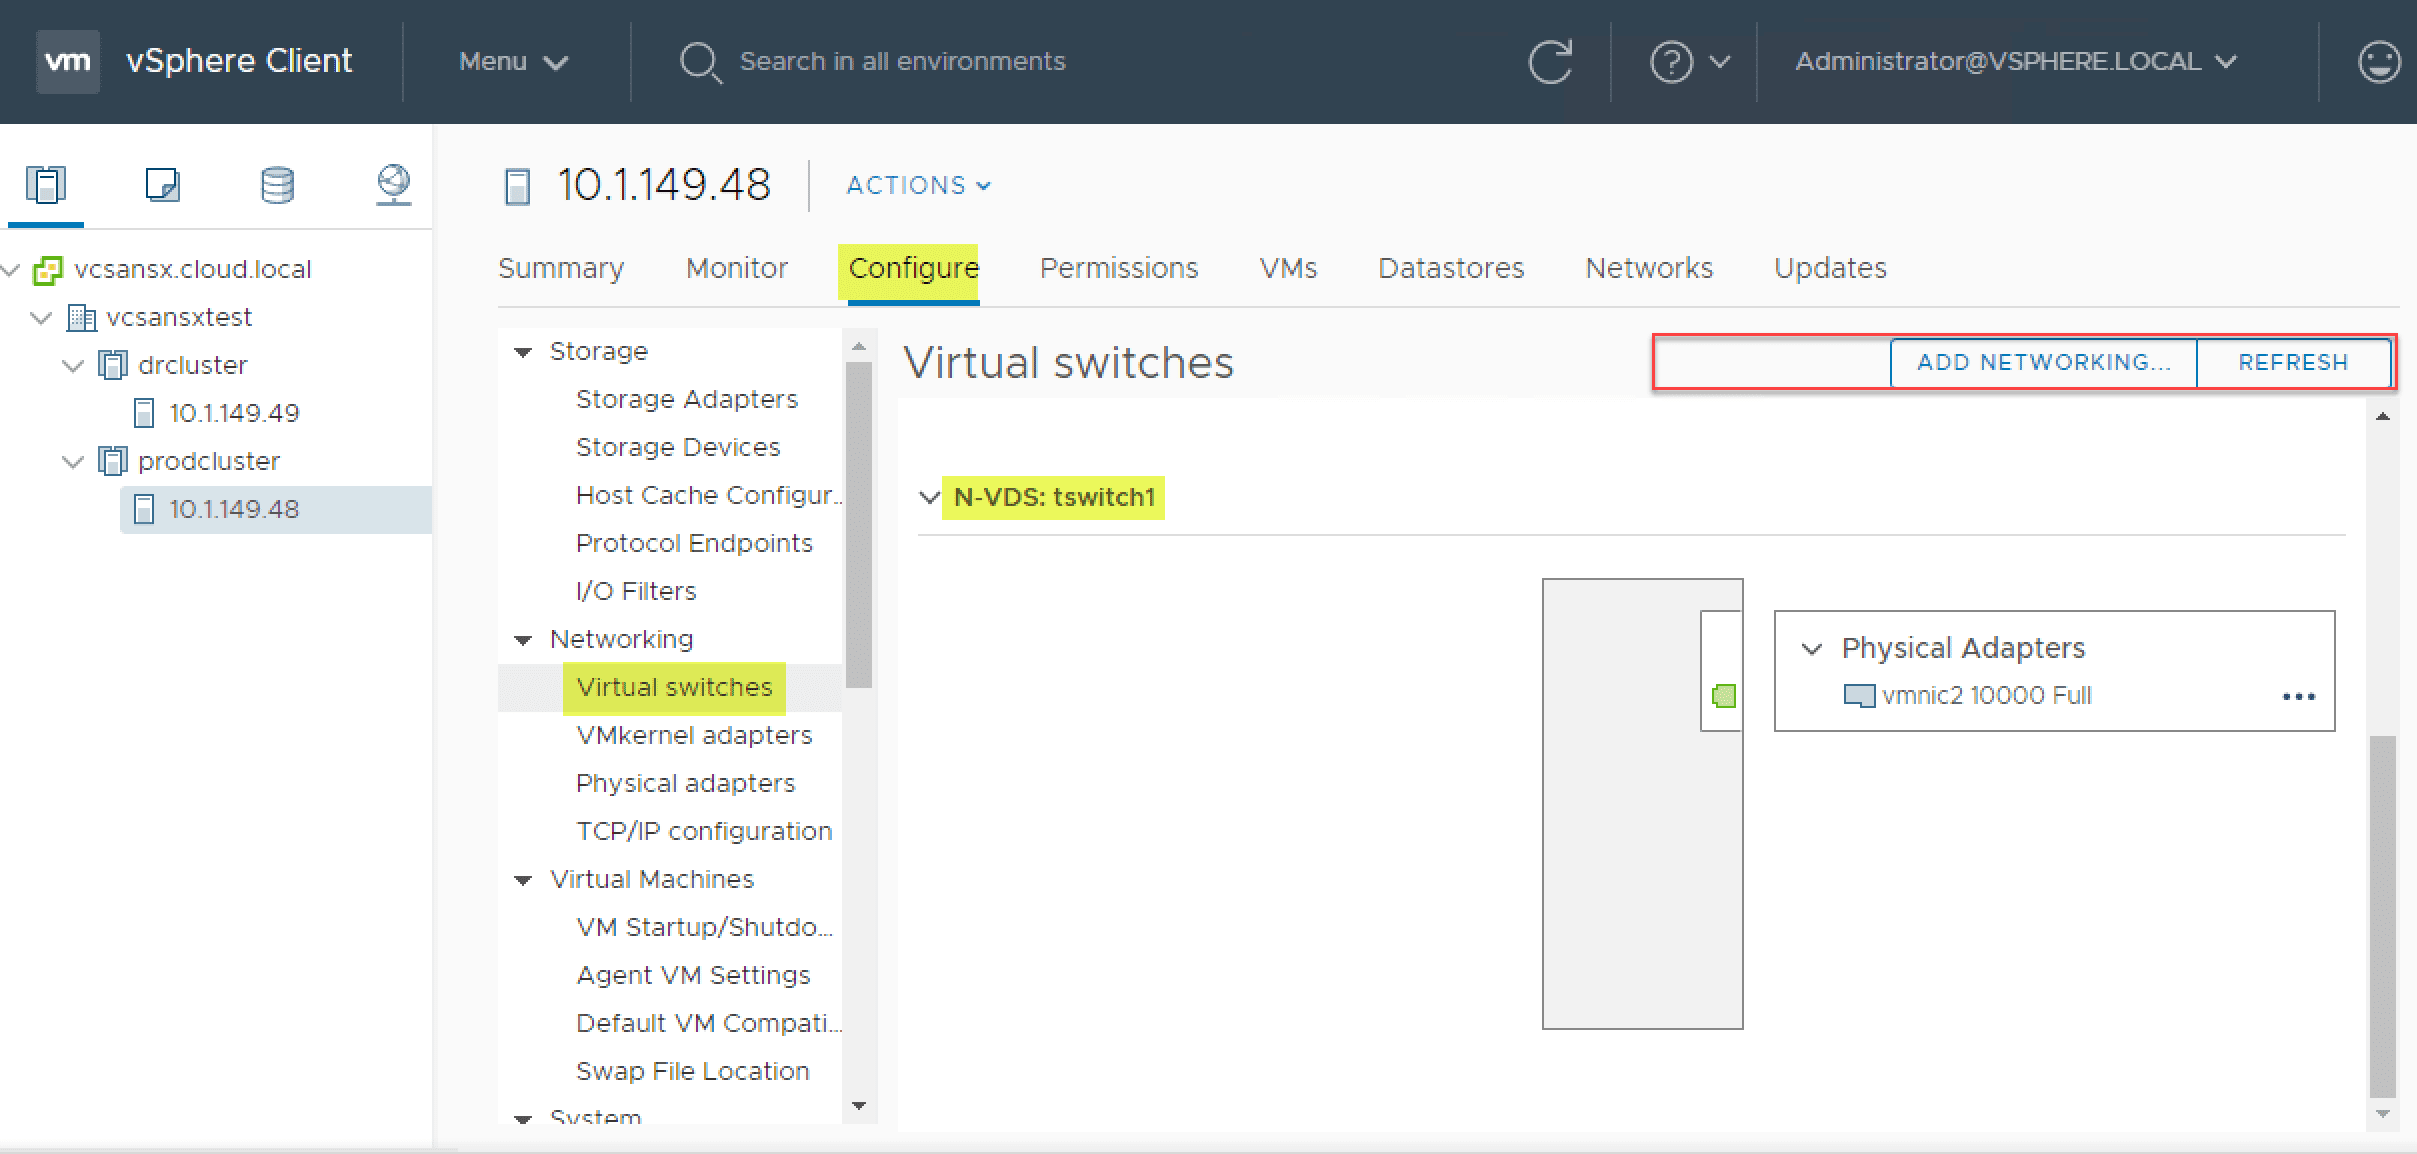Screen dimensions: 2417x1154
Task: Switch to the VMs and Templates view
Action: coord(161,184)
